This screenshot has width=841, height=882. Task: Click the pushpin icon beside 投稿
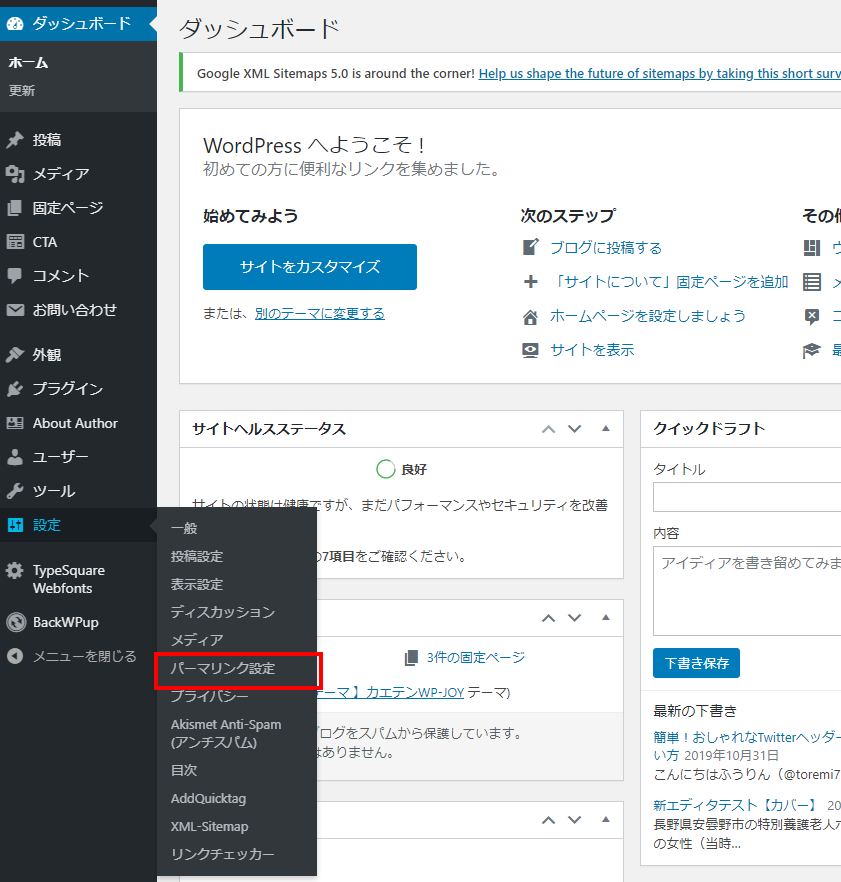coord(15,140)
